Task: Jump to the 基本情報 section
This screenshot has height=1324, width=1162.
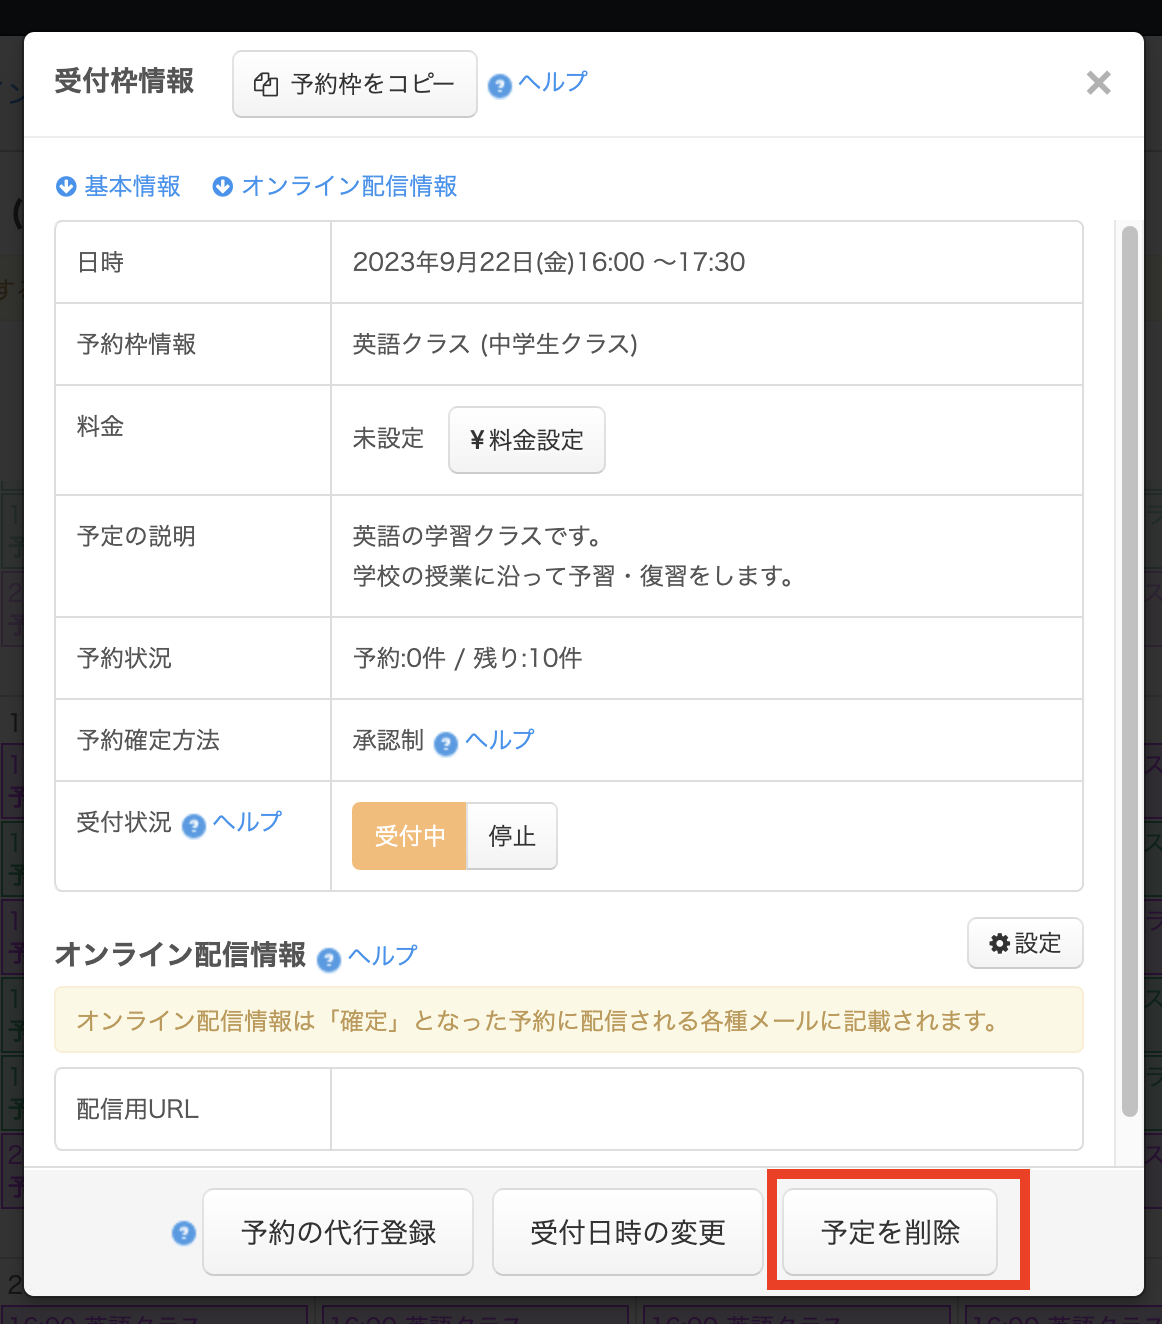Action: (x=132, y=187)
